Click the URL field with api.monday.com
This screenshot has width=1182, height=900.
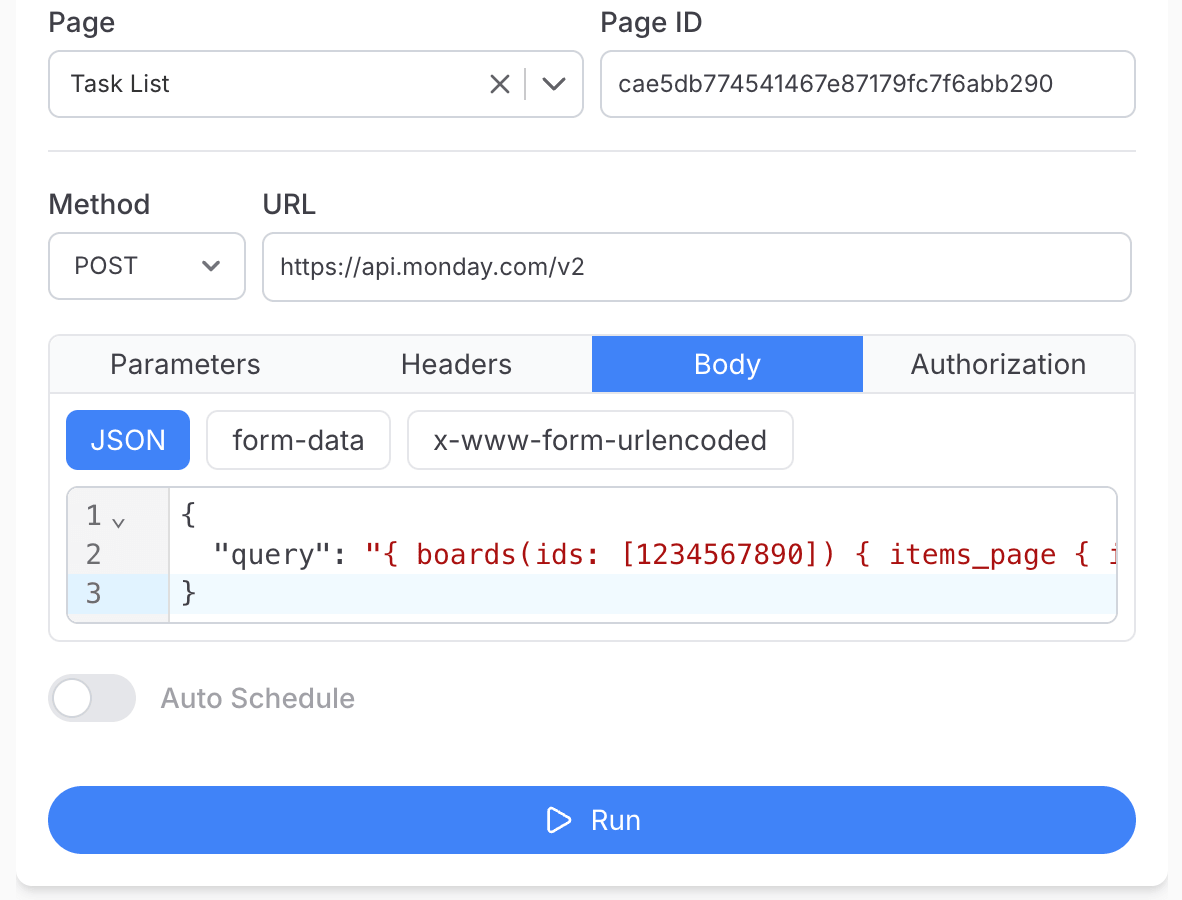697,267
